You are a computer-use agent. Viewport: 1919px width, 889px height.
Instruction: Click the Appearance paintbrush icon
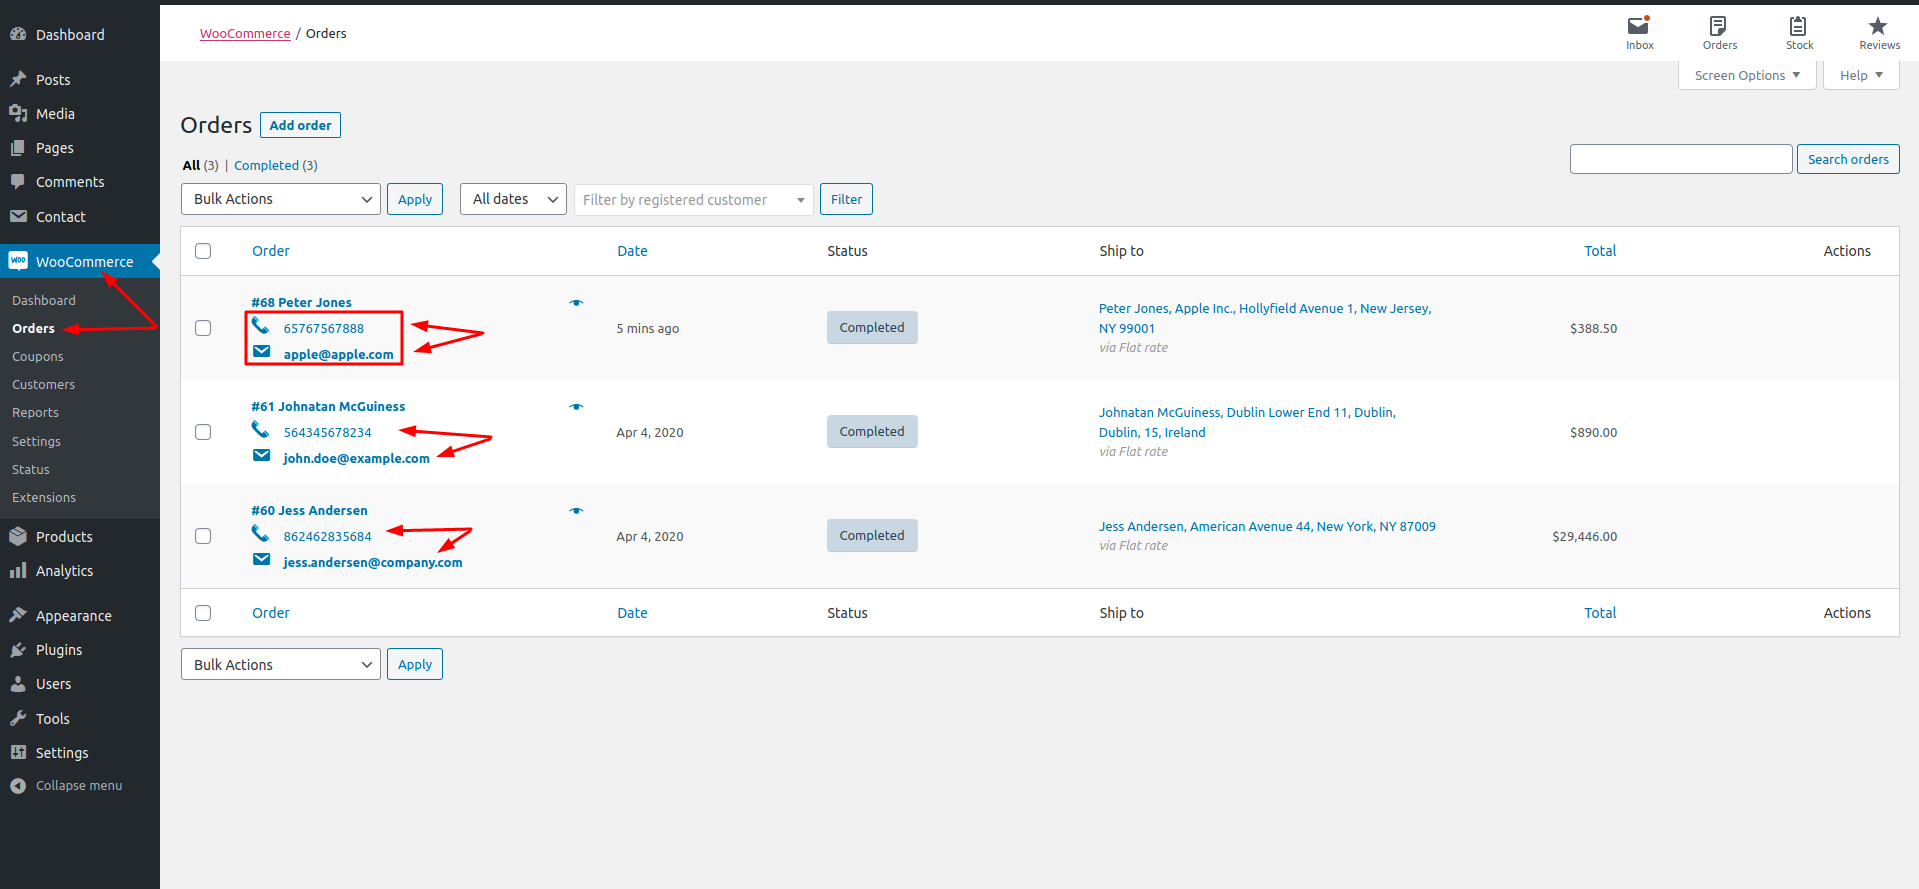(x=18, y=615)
